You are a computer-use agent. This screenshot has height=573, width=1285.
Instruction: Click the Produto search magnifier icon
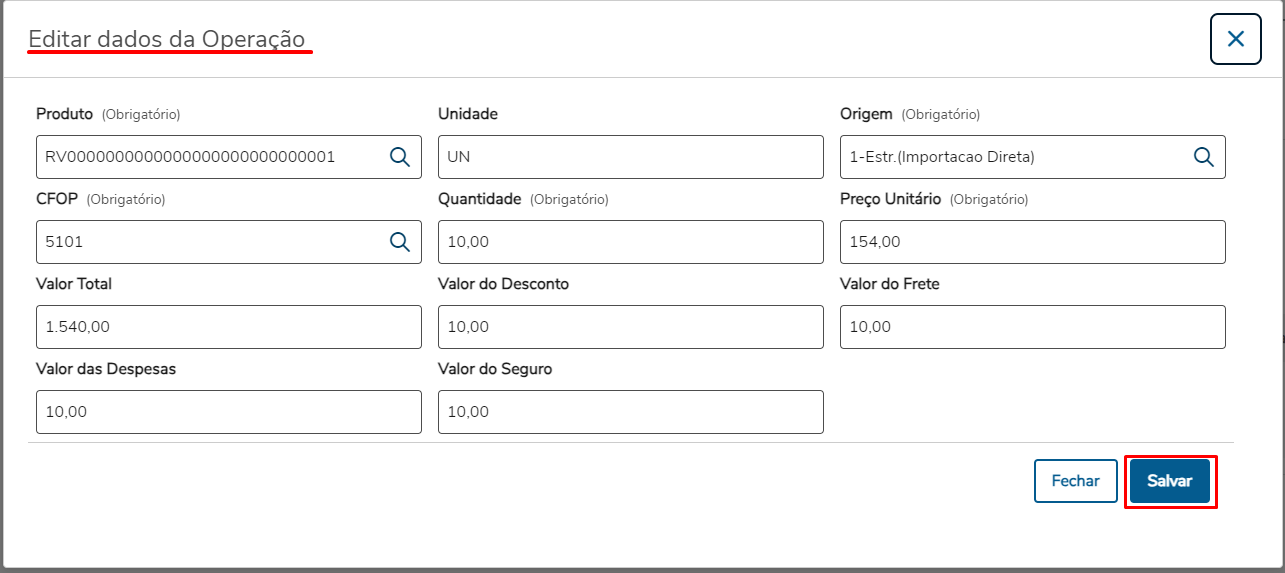click(x=399, y=157)
